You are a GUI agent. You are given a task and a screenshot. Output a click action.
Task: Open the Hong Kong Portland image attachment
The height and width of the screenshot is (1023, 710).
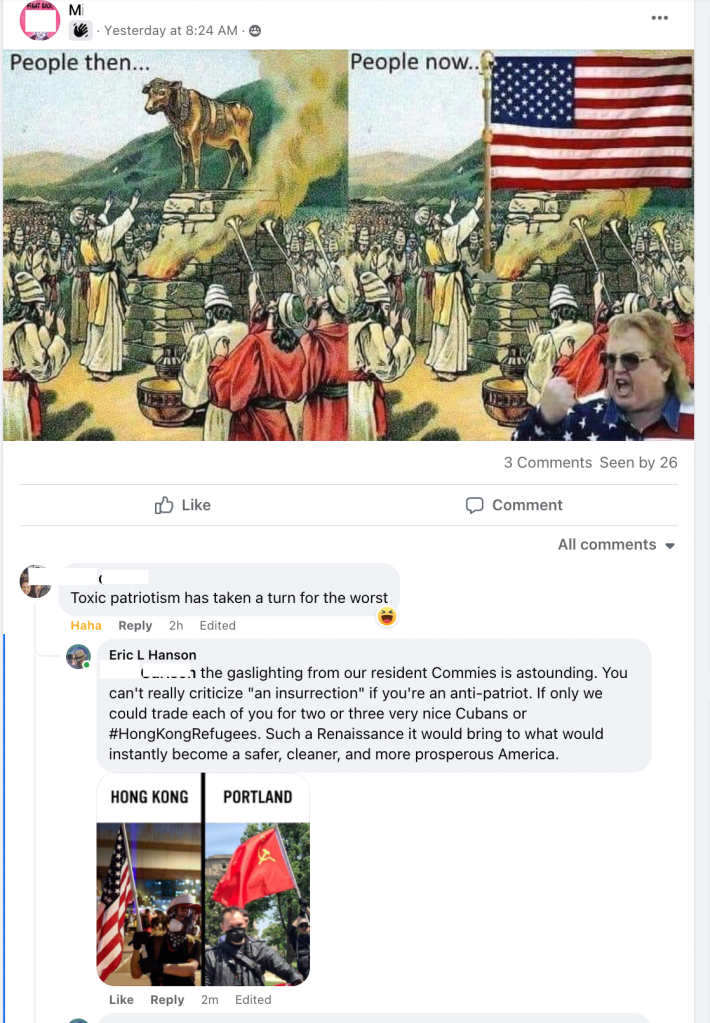(203, 879)
